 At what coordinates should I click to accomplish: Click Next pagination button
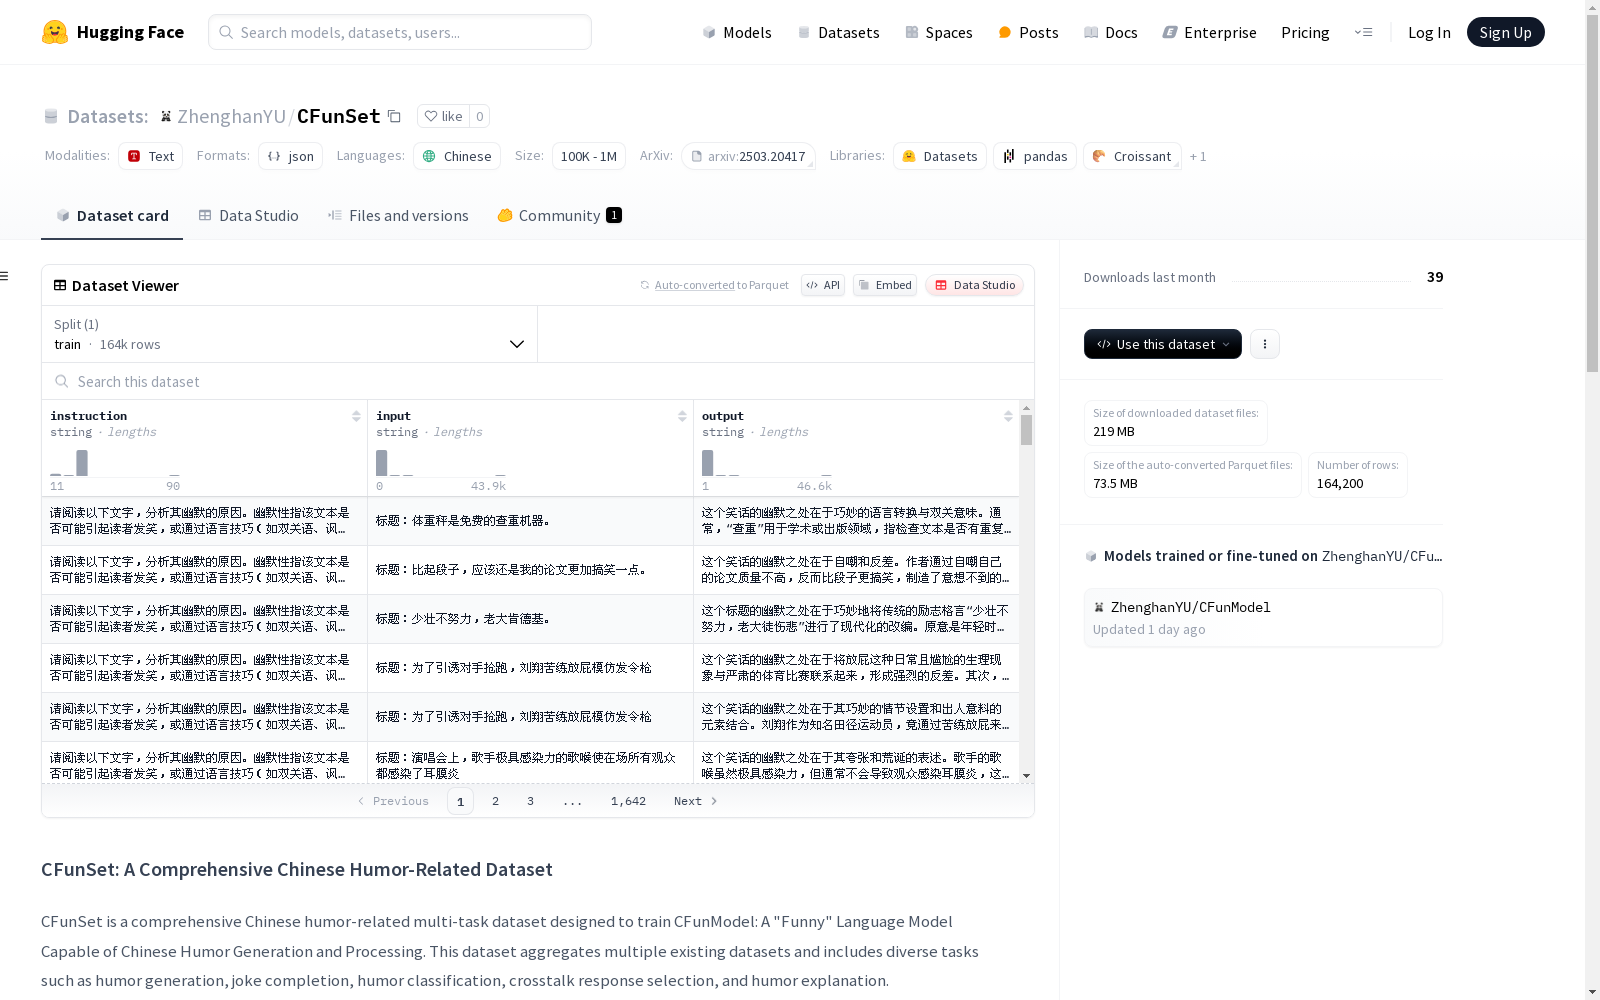point(696,801)
